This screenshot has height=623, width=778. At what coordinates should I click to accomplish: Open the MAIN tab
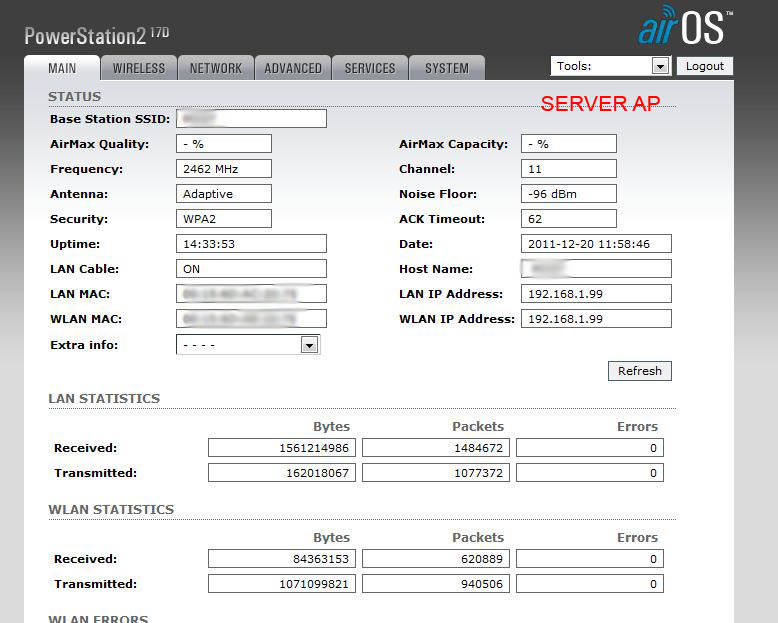(x=62, y=68)
